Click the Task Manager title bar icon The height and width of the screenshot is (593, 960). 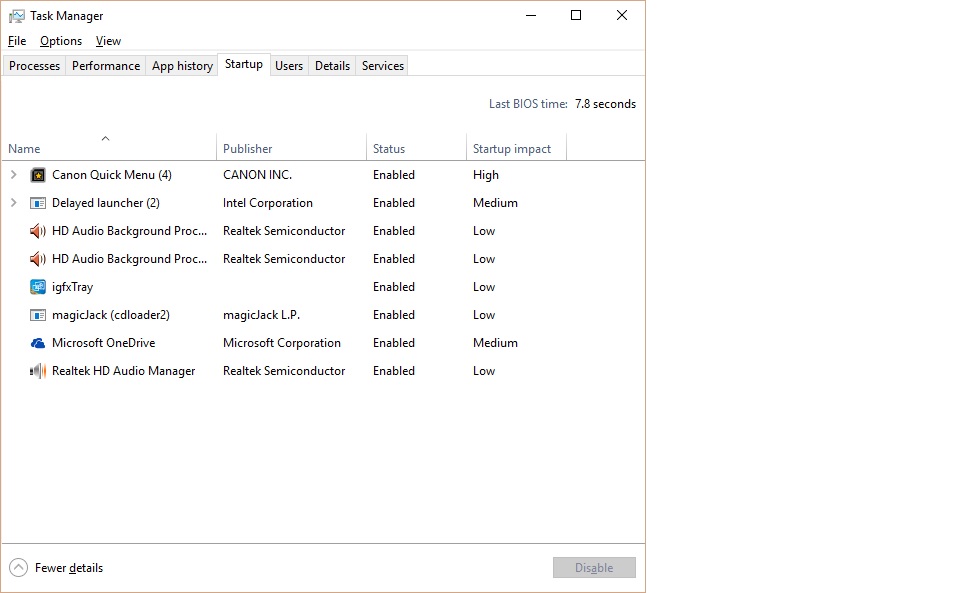[17, 16]
